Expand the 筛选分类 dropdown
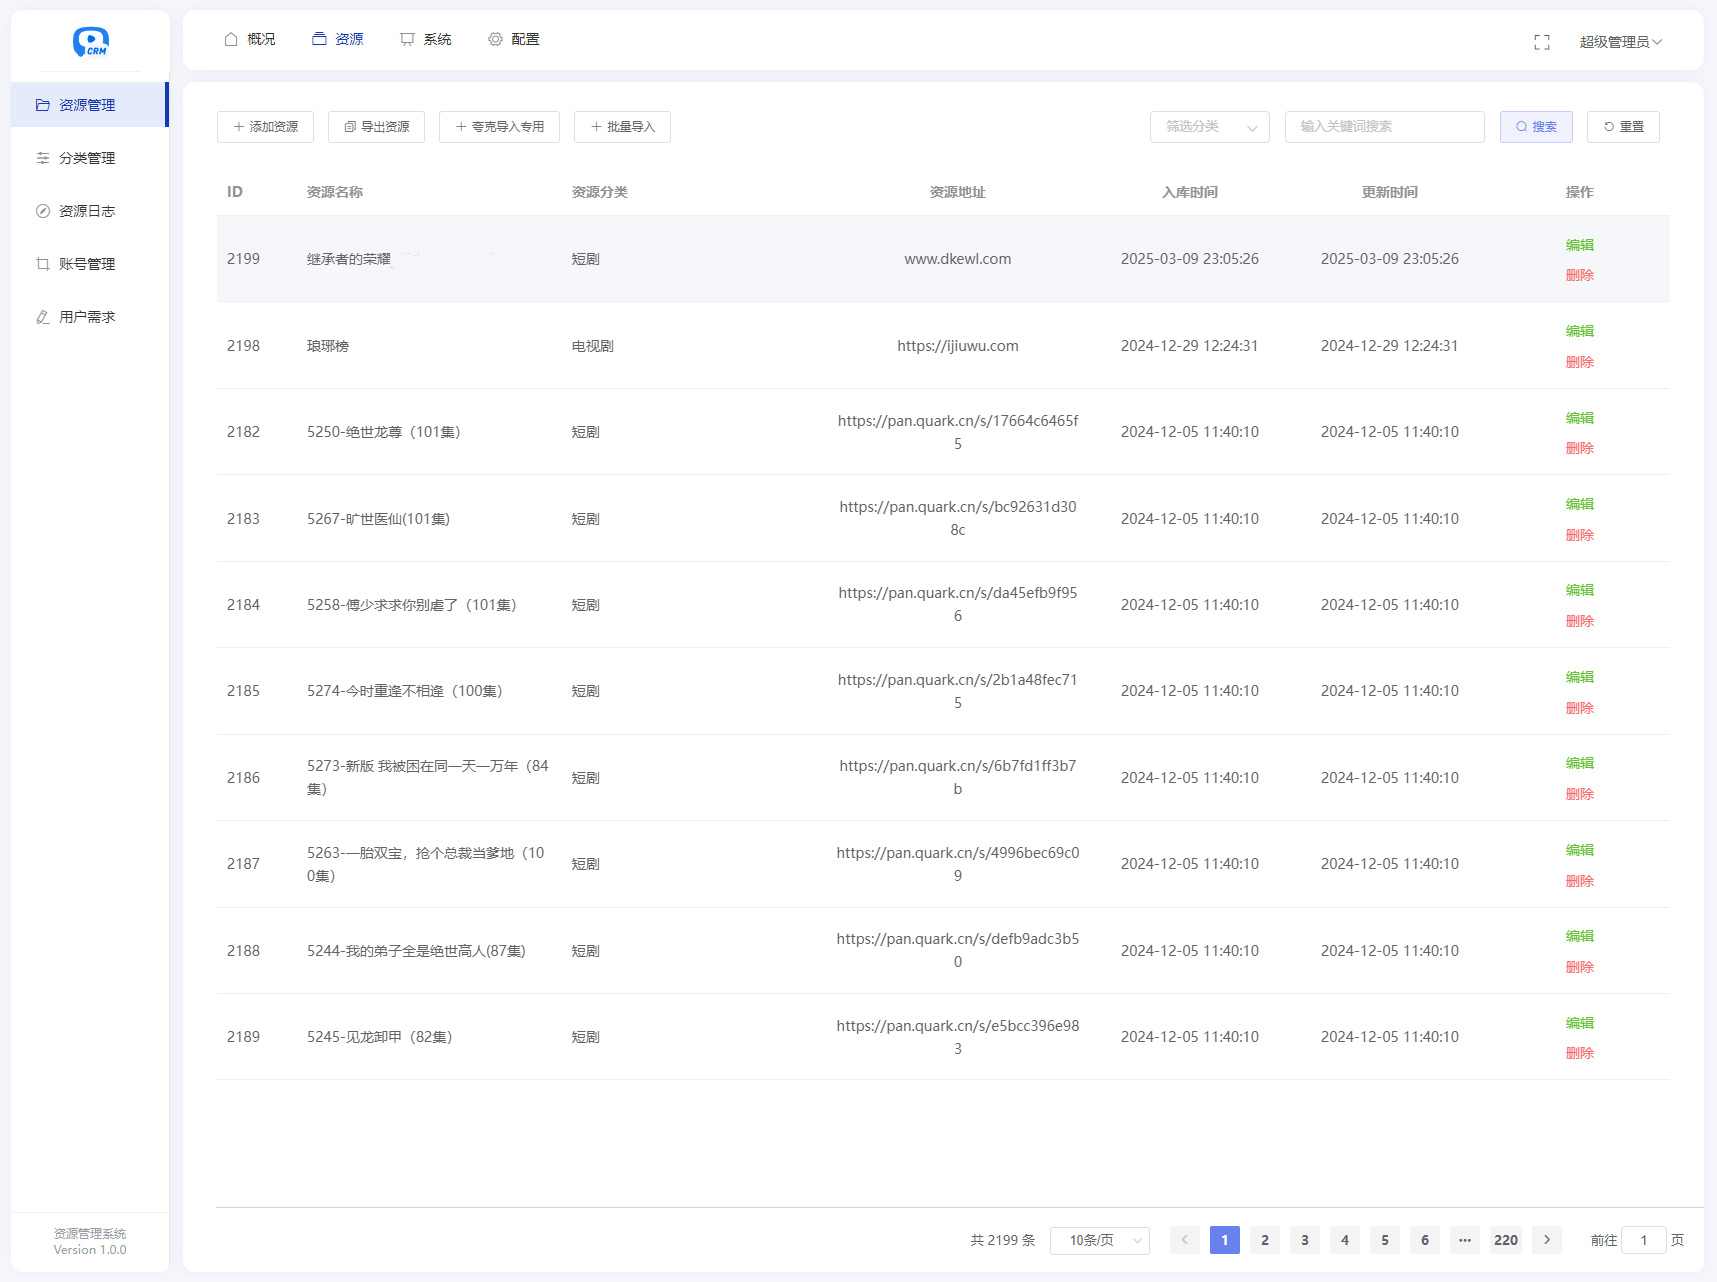Image resolution: width=1717 pixels, height=1282 pixels. click(x=1209, y=127)
